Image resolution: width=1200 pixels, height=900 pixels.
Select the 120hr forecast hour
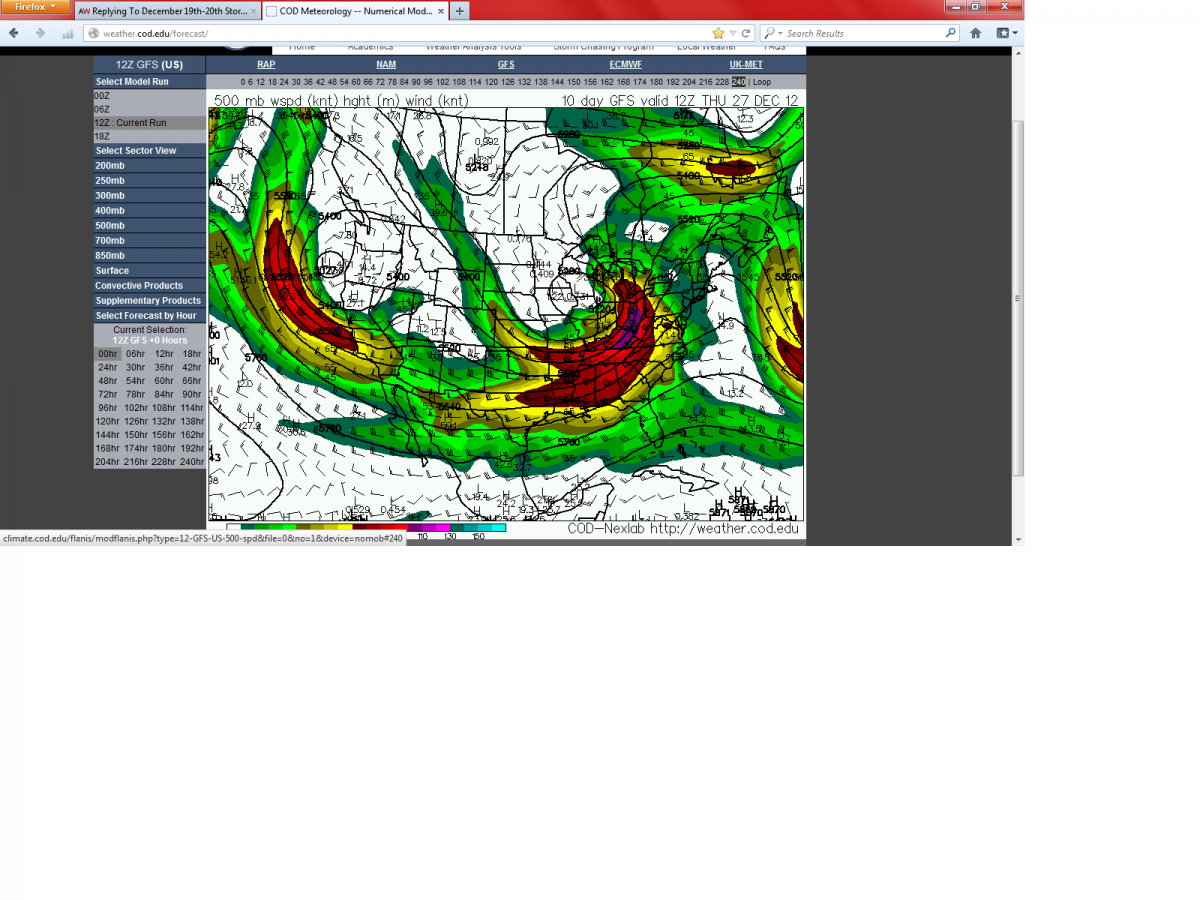108,421
